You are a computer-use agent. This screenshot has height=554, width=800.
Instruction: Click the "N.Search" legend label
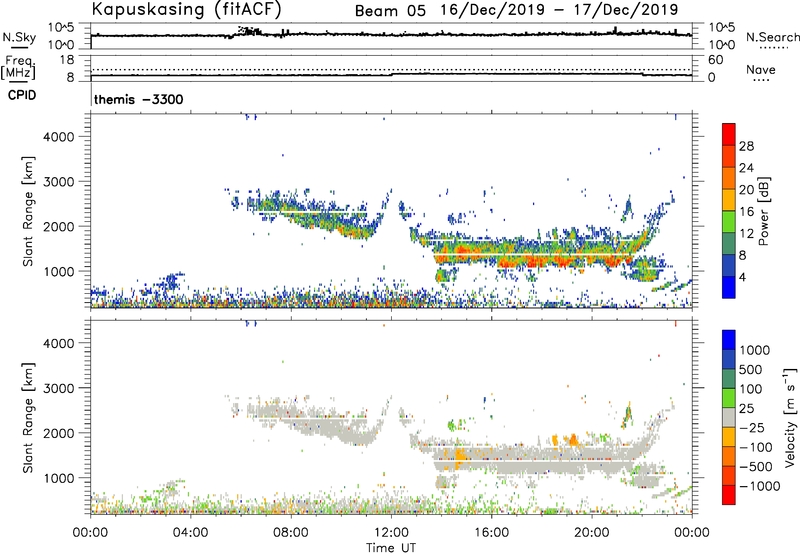772,37
